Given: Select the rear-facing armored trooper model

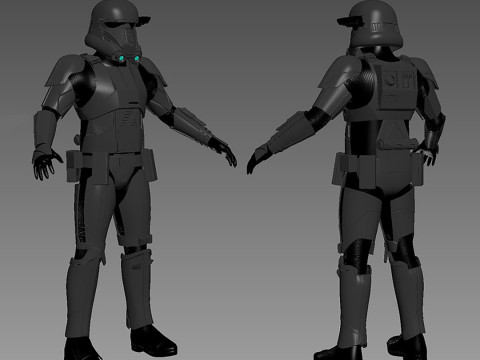Looking at the screenshot, I should point(347,180).
